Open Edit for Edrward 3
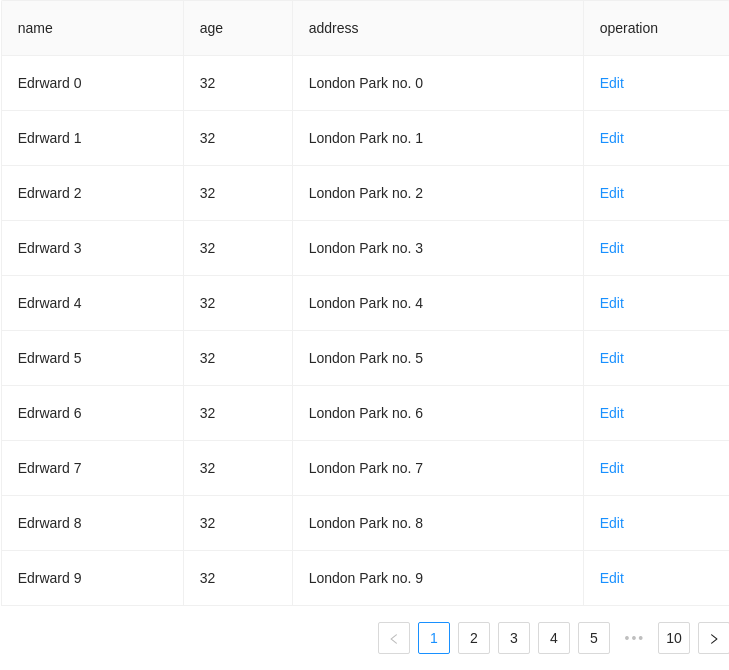Viewport: 729px width, 670px height. click(611, 248)
